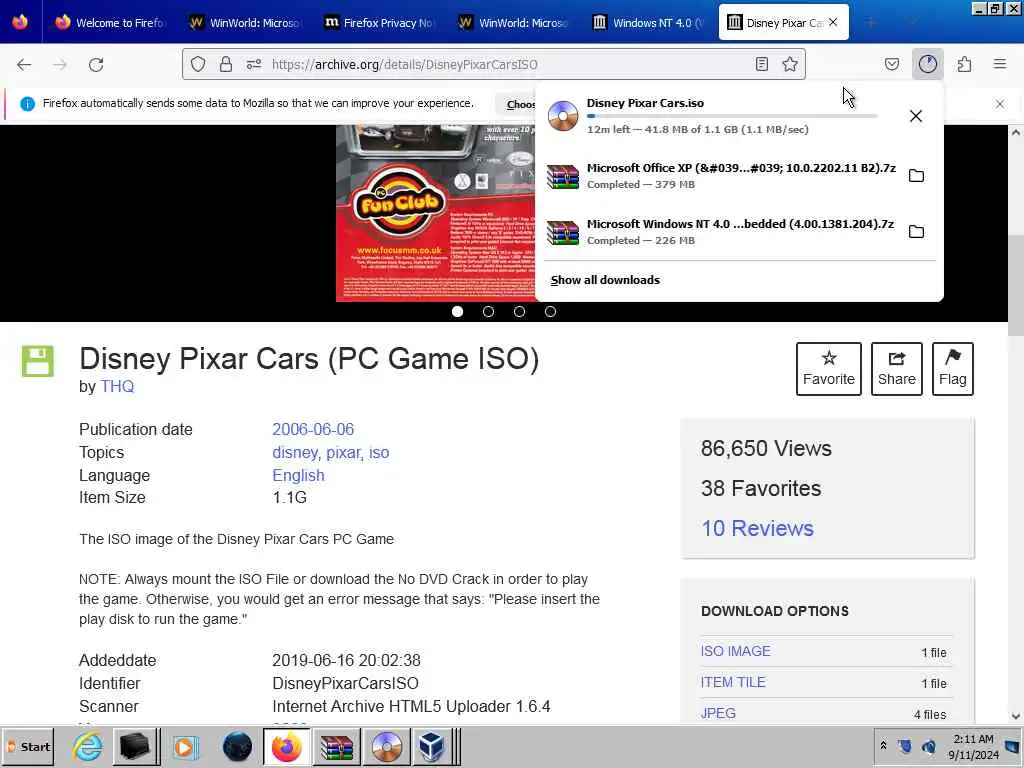
Task: Open WinRAR from the taskbar
Action: (336, 746)
